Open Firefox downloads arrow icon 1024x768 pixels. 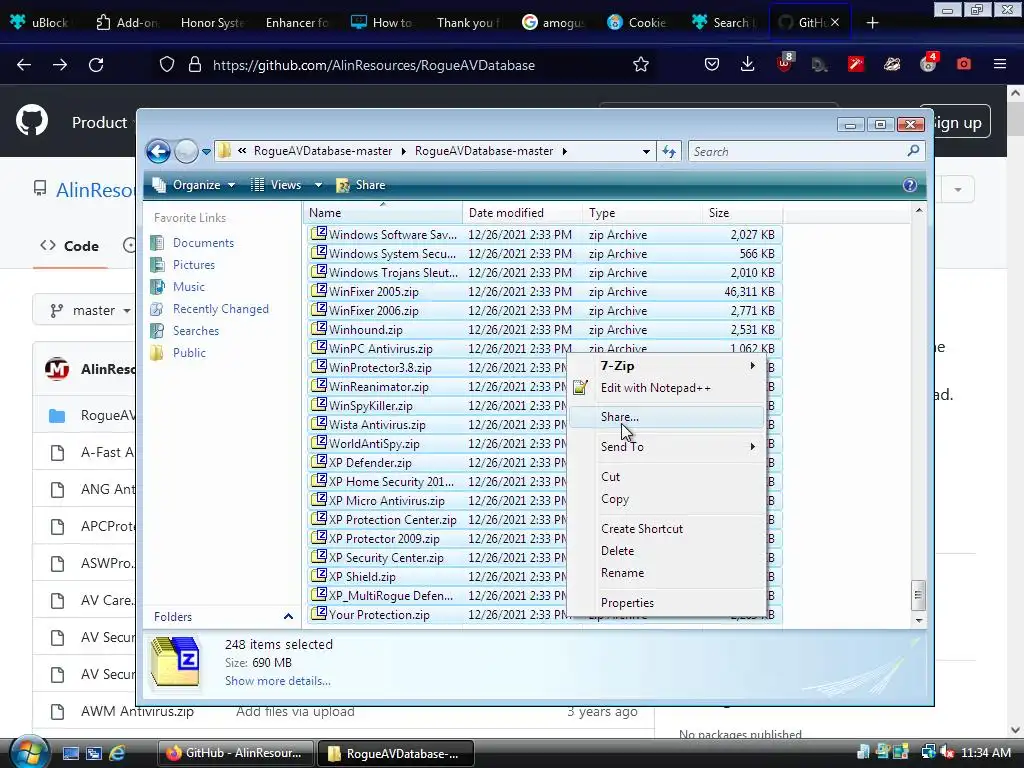pyautogui.click(x=748, y=64)
